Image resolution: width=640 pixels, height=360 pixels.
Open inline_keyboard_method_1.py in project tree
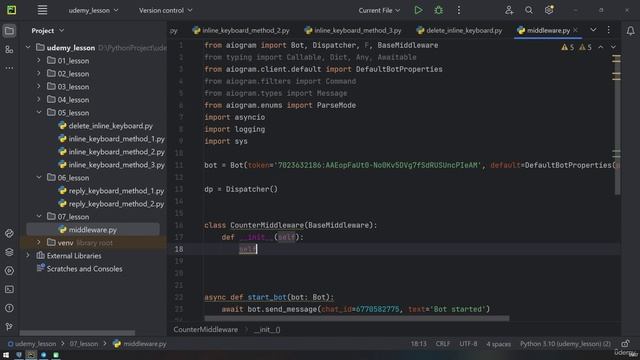[111, 139]
